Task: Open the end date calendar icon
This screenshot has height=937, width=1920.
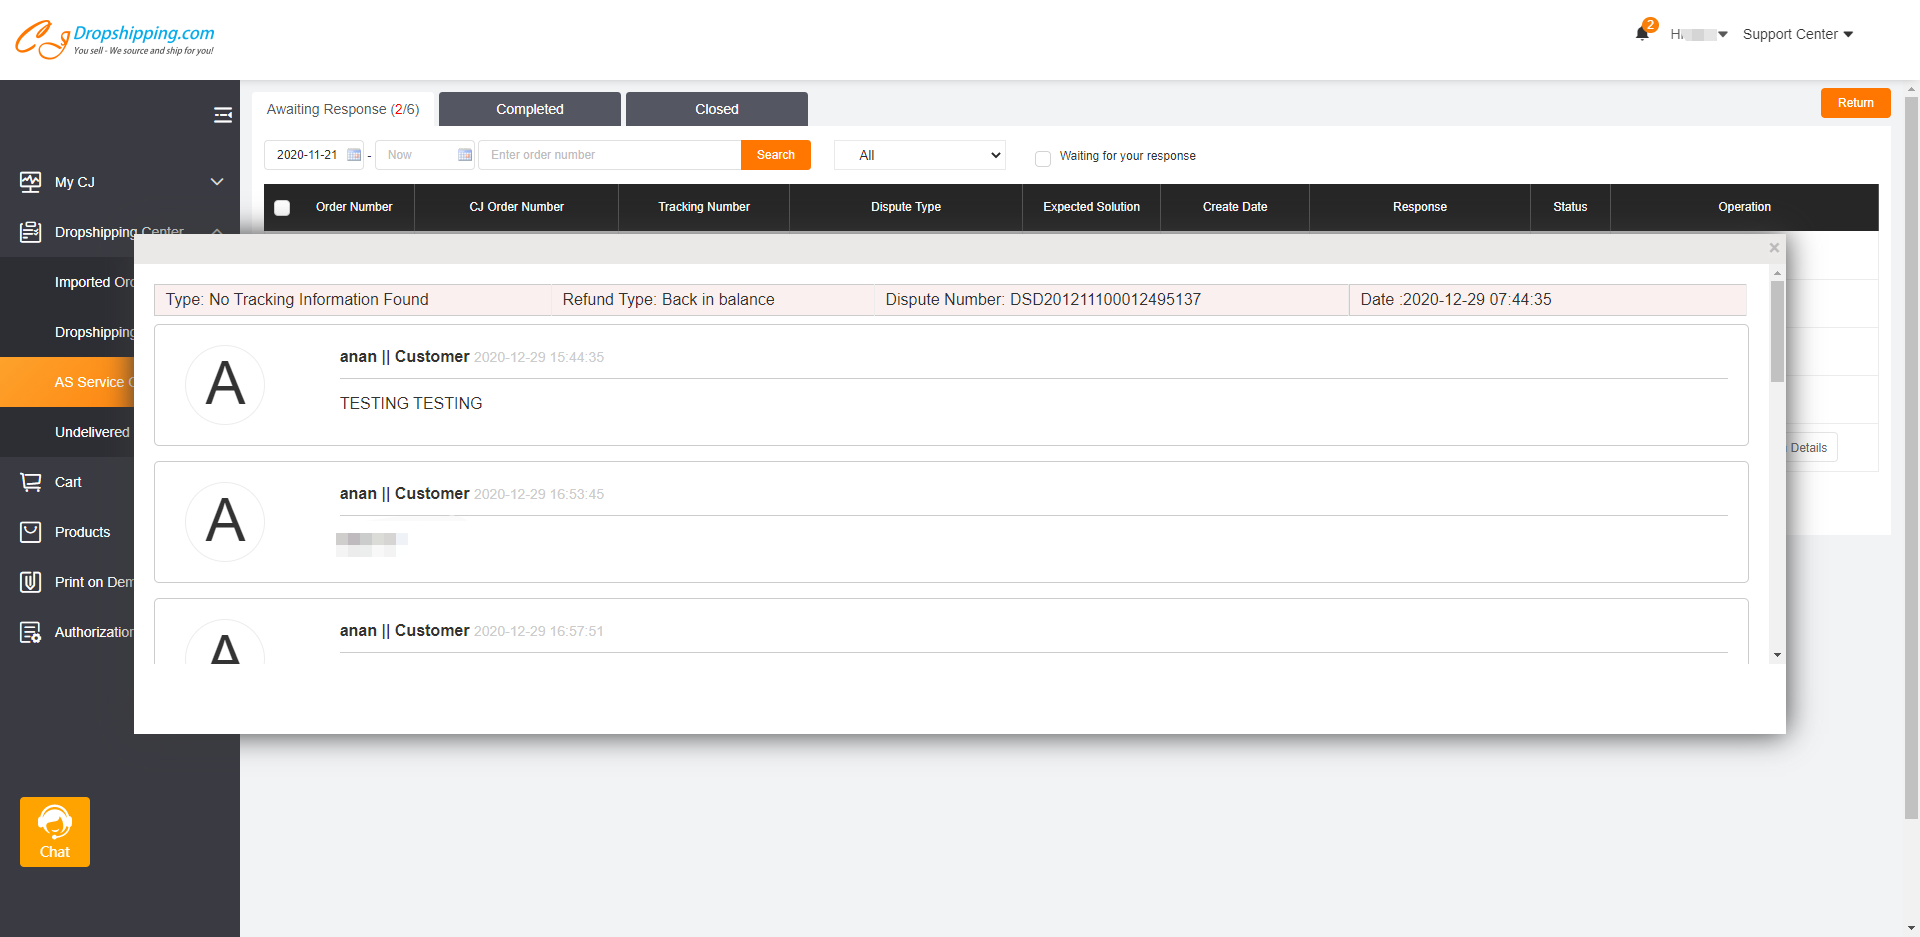Action: pos(465,155)
